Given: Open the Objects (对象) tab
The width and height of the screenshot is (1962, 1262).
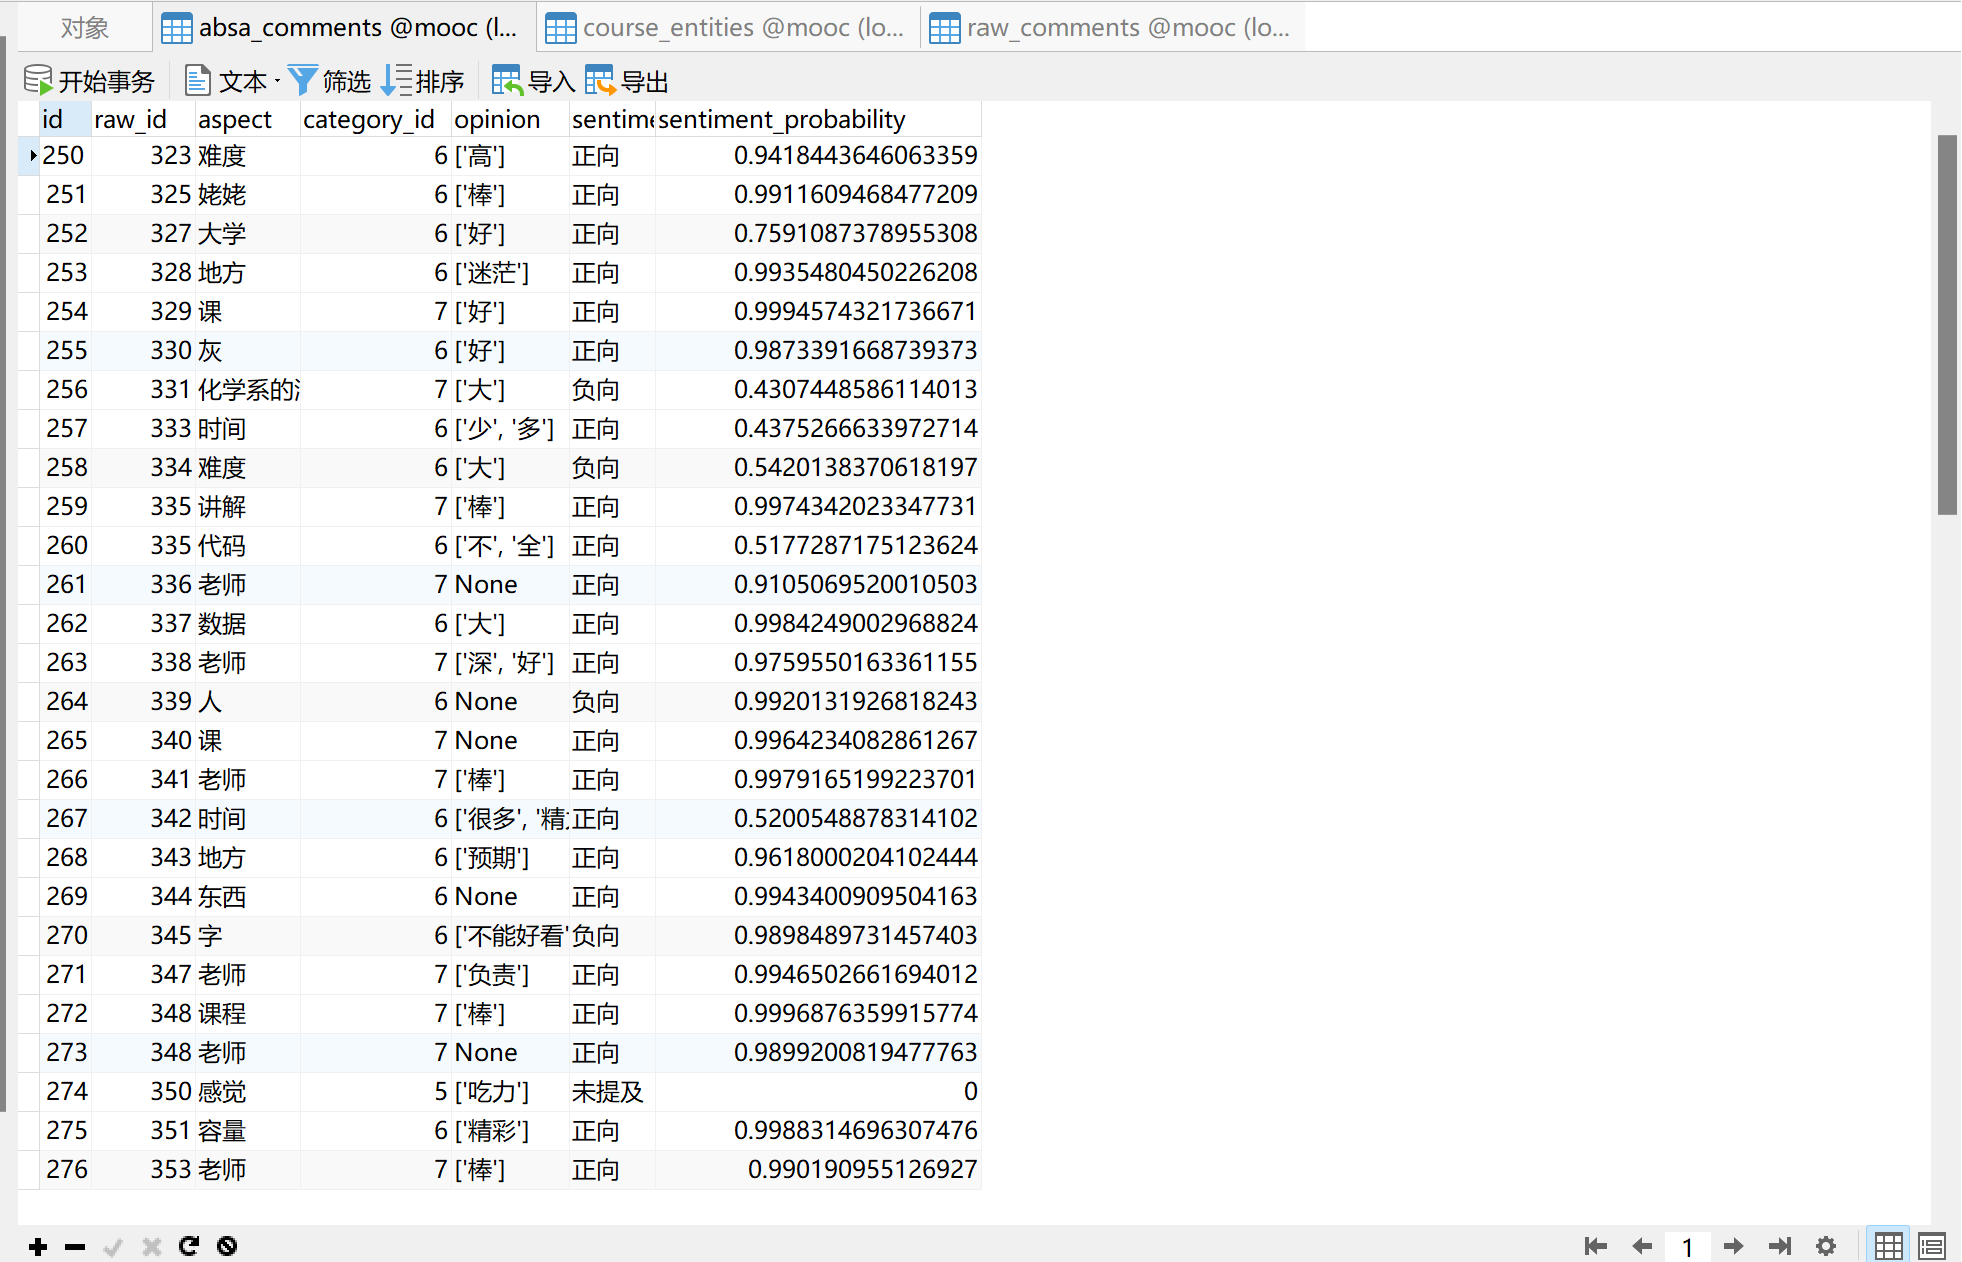Looking at the screenshot, I should click(84, 27).
